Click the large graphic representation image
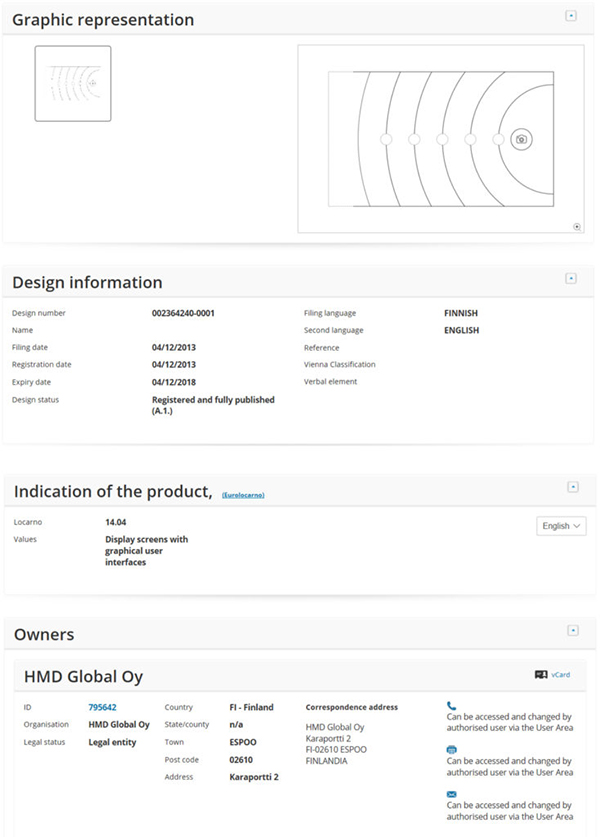 click(440, 139)
